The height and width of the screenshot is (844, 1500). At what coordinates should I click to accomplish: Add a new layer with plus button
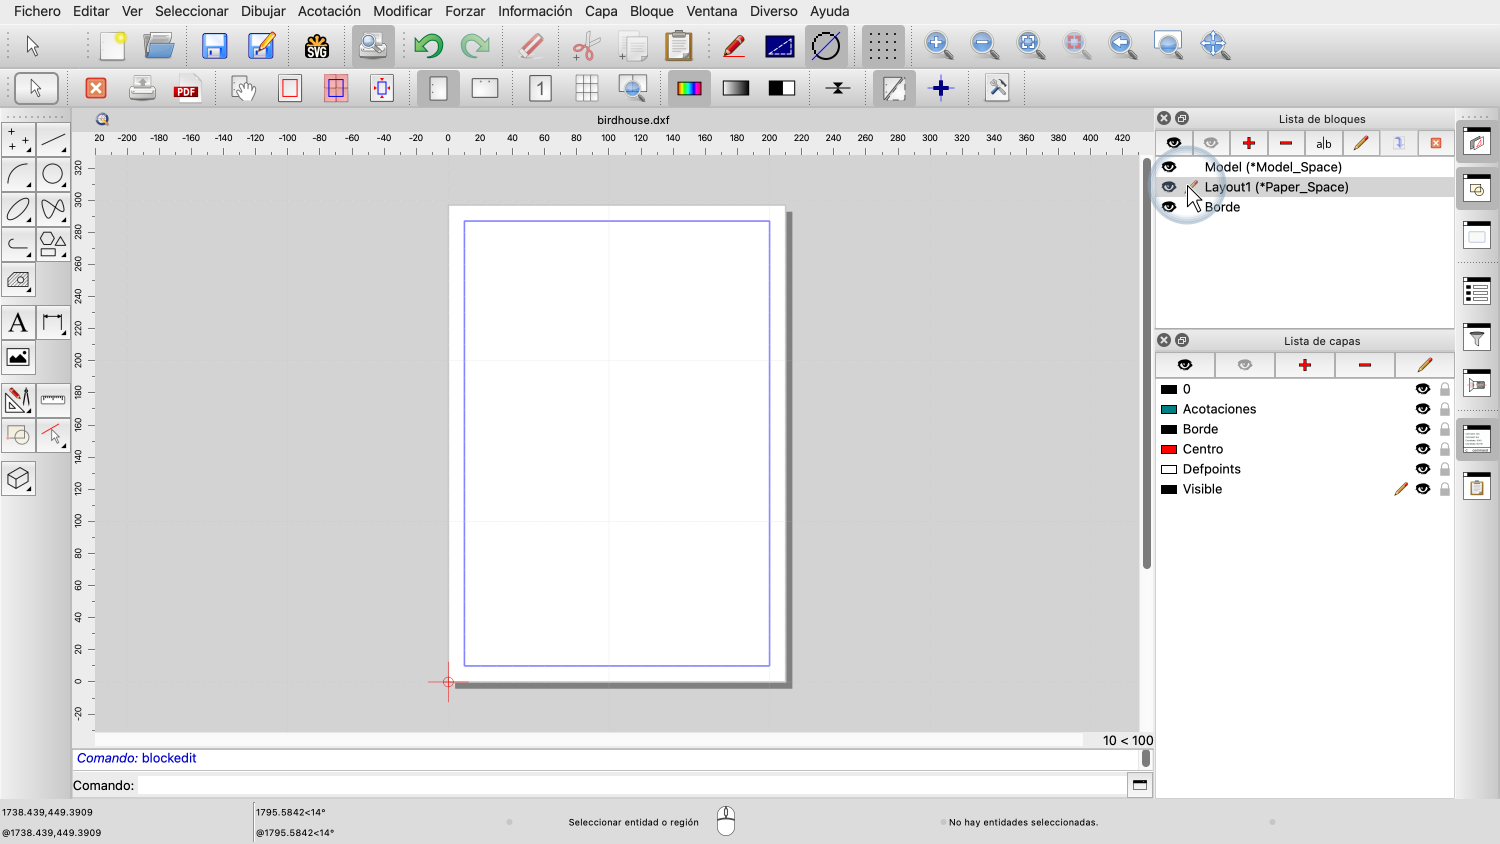coord(1304,365)
